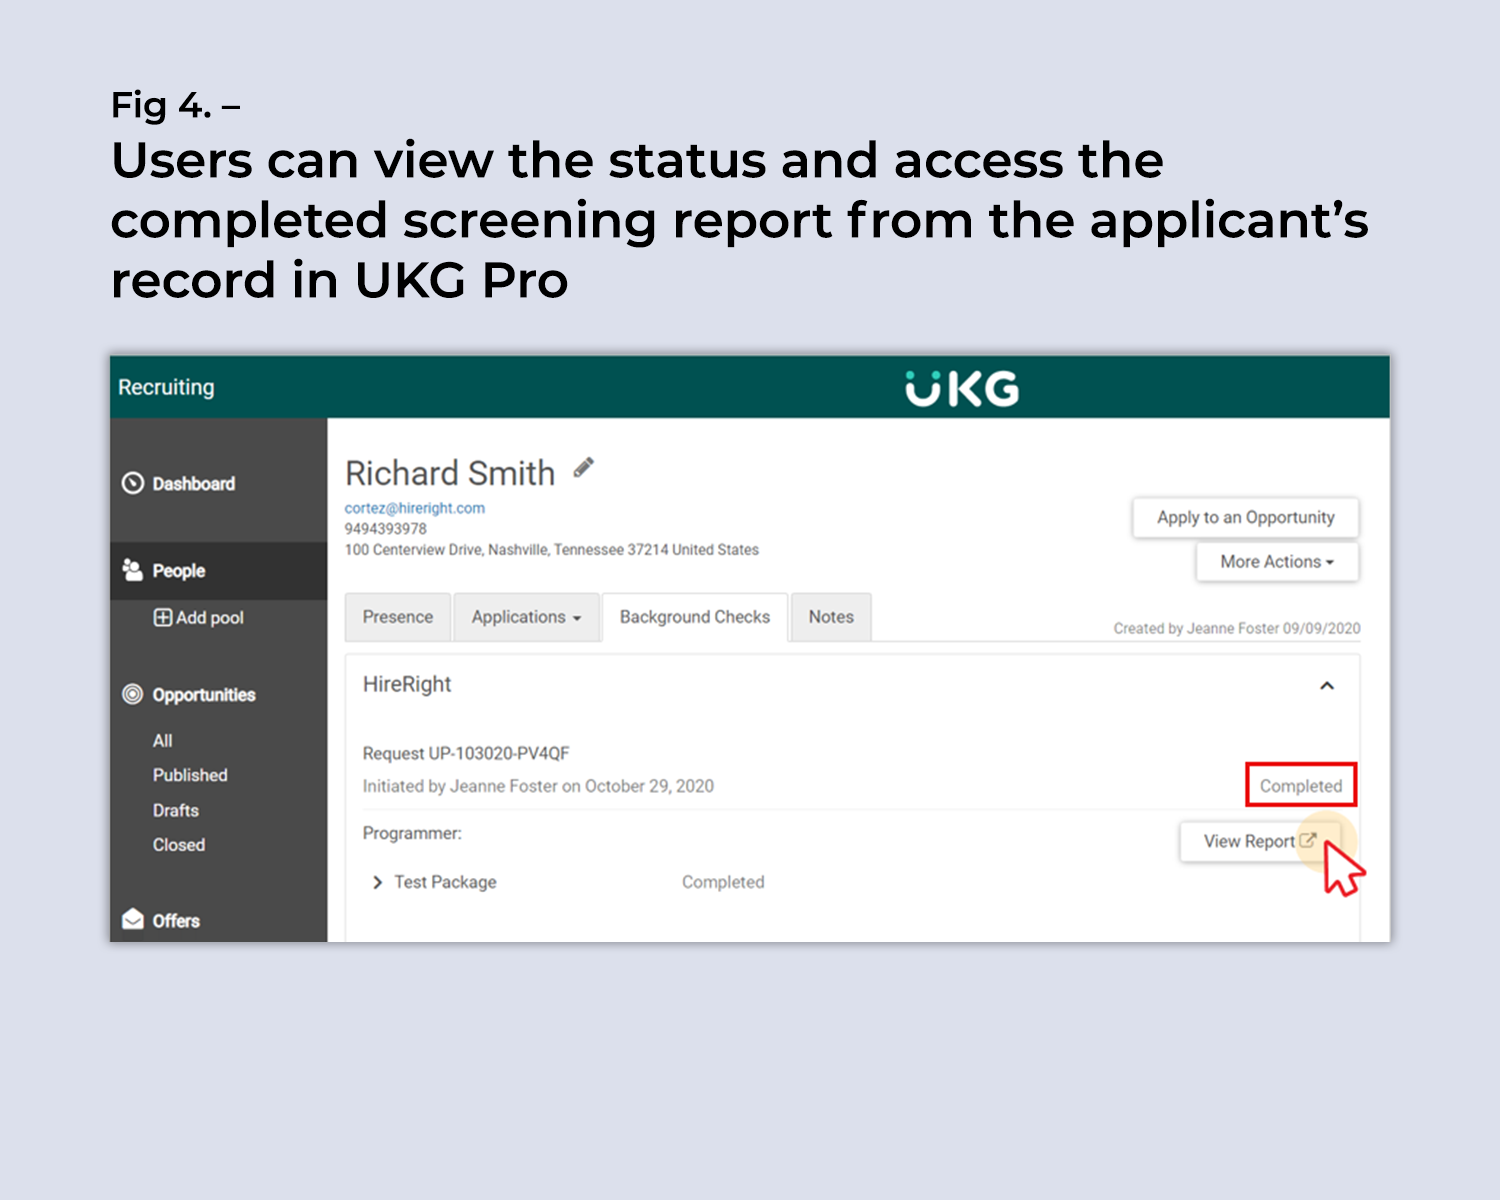
Task: Select Closed in the Opportunities list
Action: pyautogui.click(x=179, y=845)
